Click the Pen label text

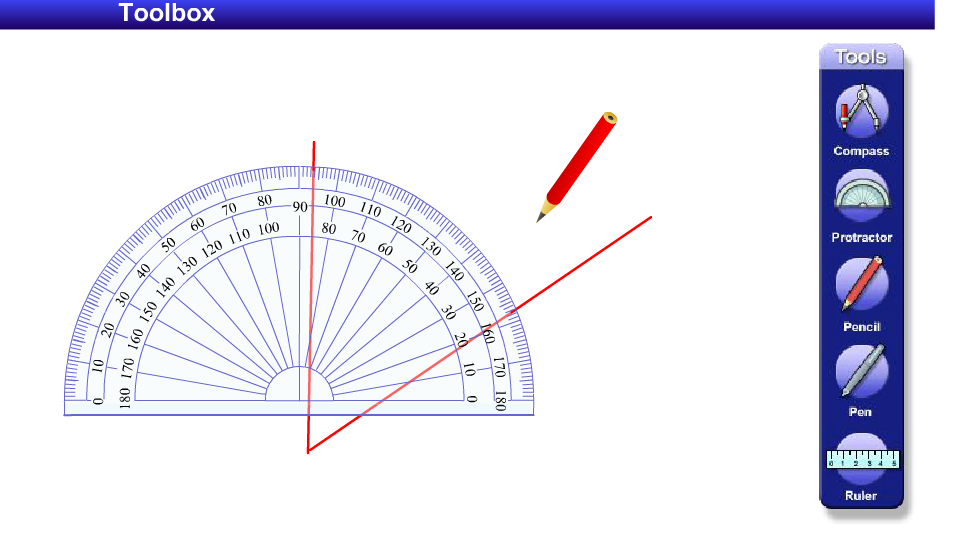pos(860,412)
